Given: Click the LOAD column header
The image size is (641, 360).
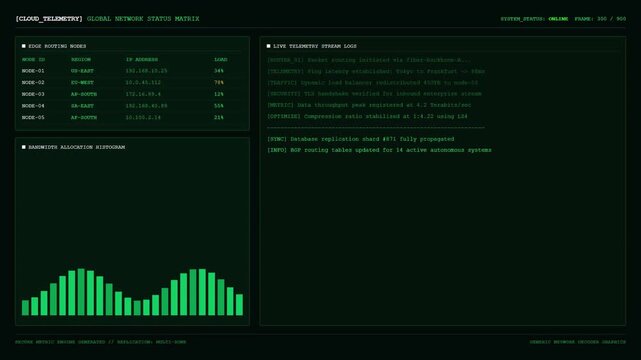Looking at the screenshot, I should tap(221, 60).
